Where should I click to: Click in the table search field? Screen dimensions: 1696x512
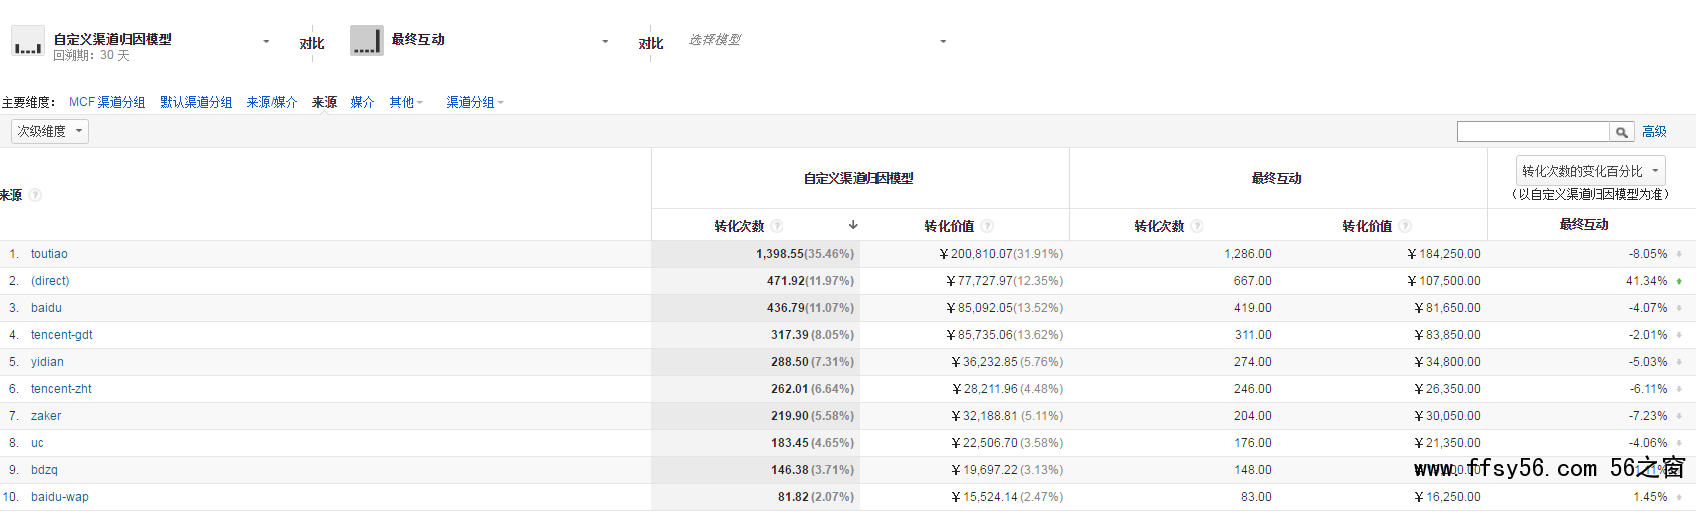click(x=1533, y=132)
